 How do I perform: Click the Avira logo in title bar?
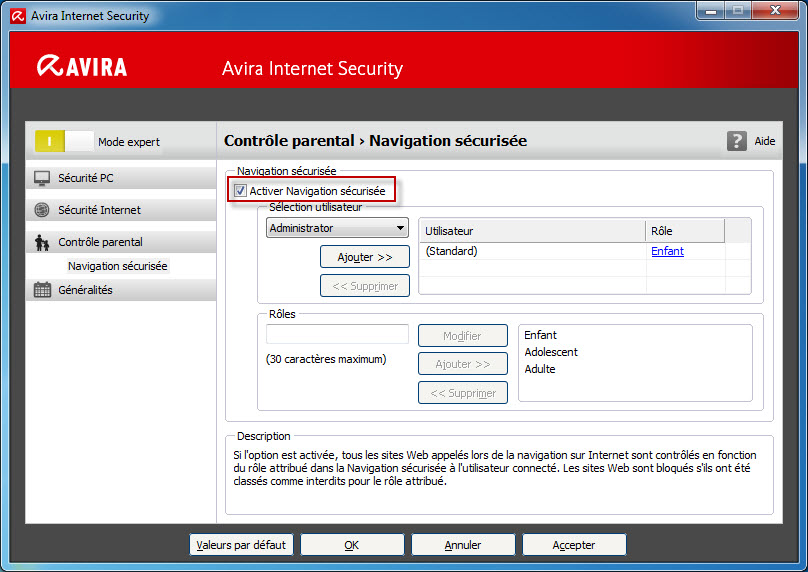19,16
